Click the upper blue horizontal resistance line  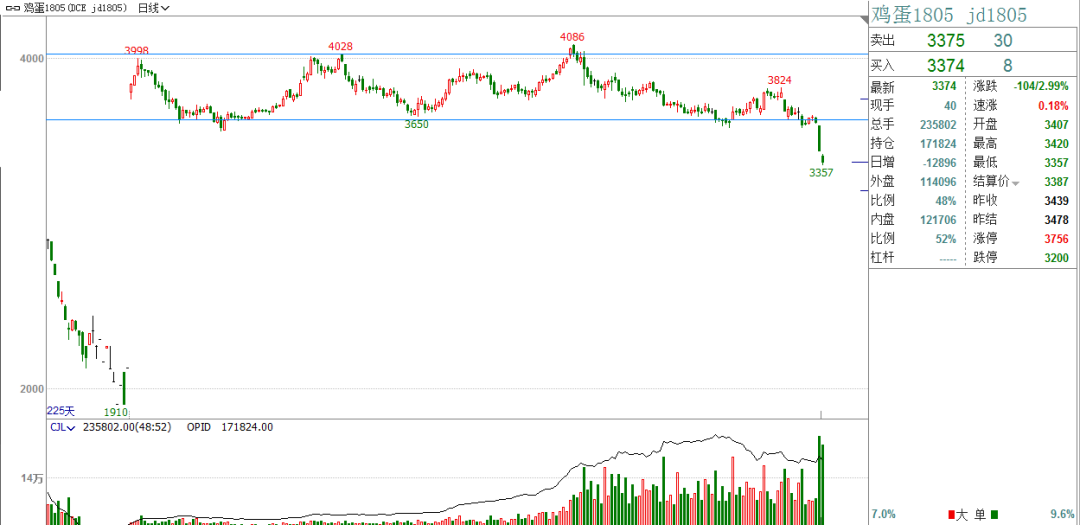(450, 54)
